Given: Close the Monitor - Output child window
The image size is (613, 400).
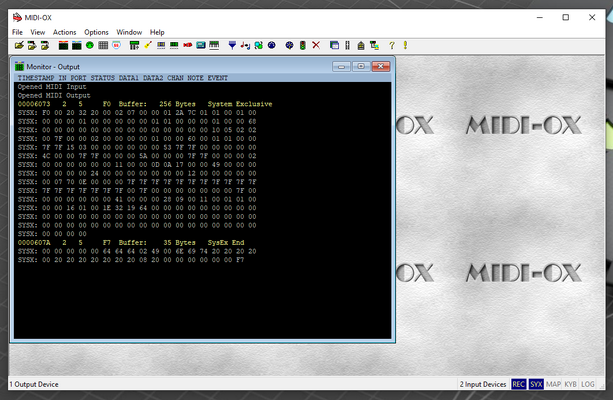Looking at the screenshot, I should [381, 66].
